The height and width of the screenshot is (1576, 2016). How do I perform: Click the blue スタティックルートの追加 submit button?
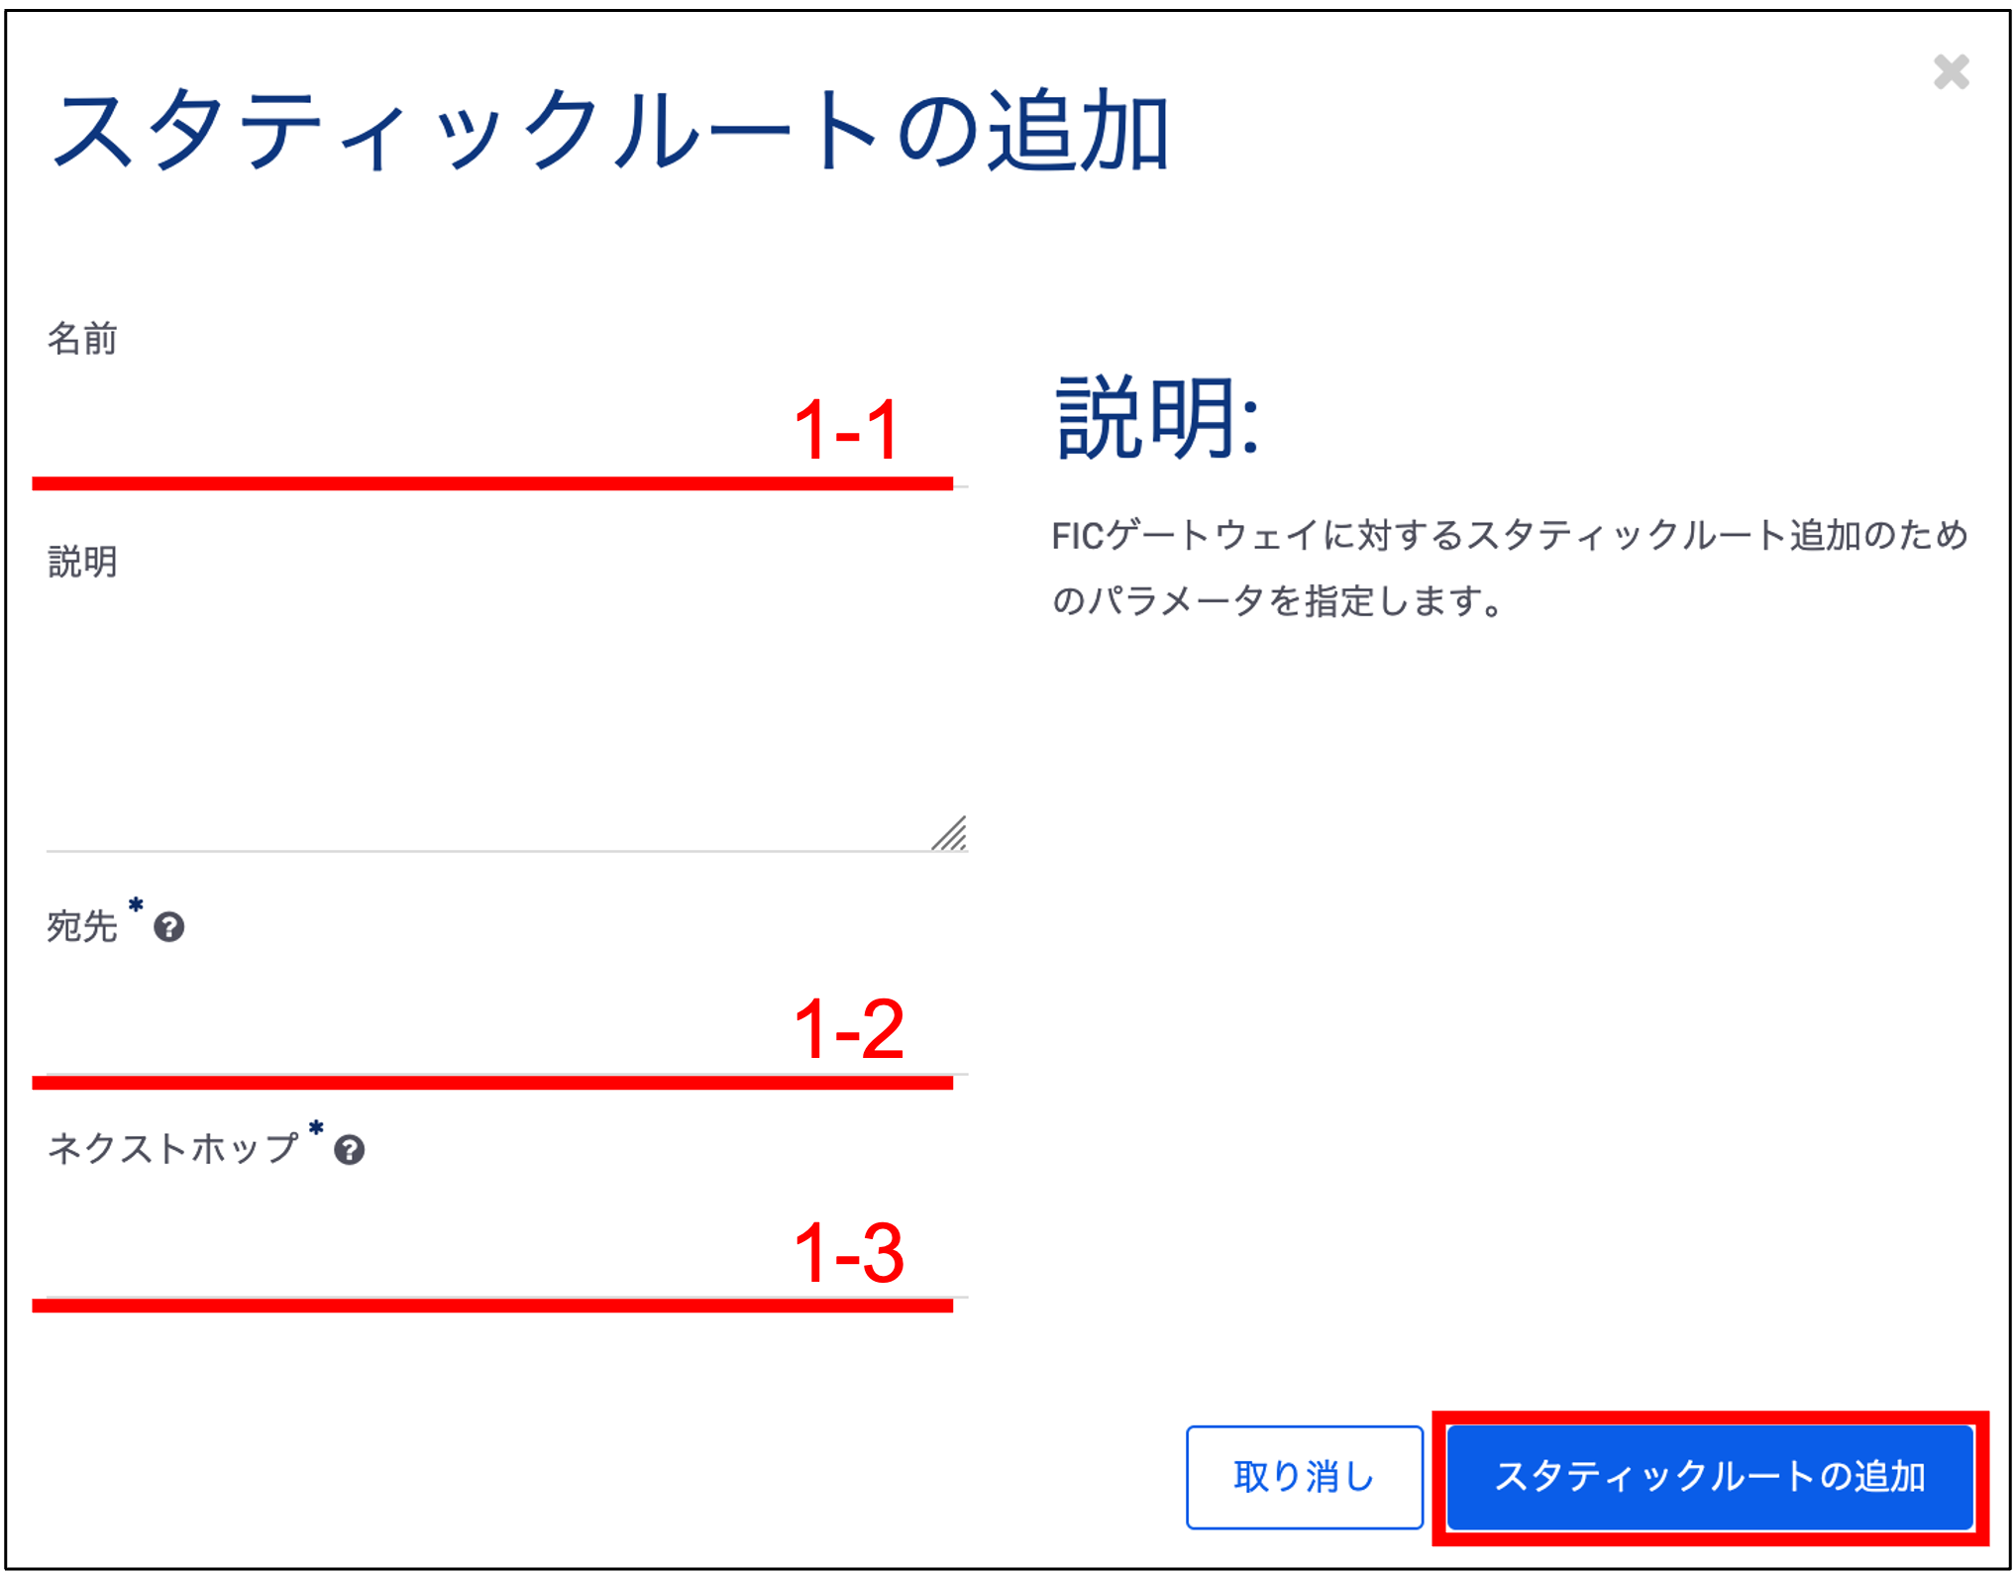coord(1709,1477)
